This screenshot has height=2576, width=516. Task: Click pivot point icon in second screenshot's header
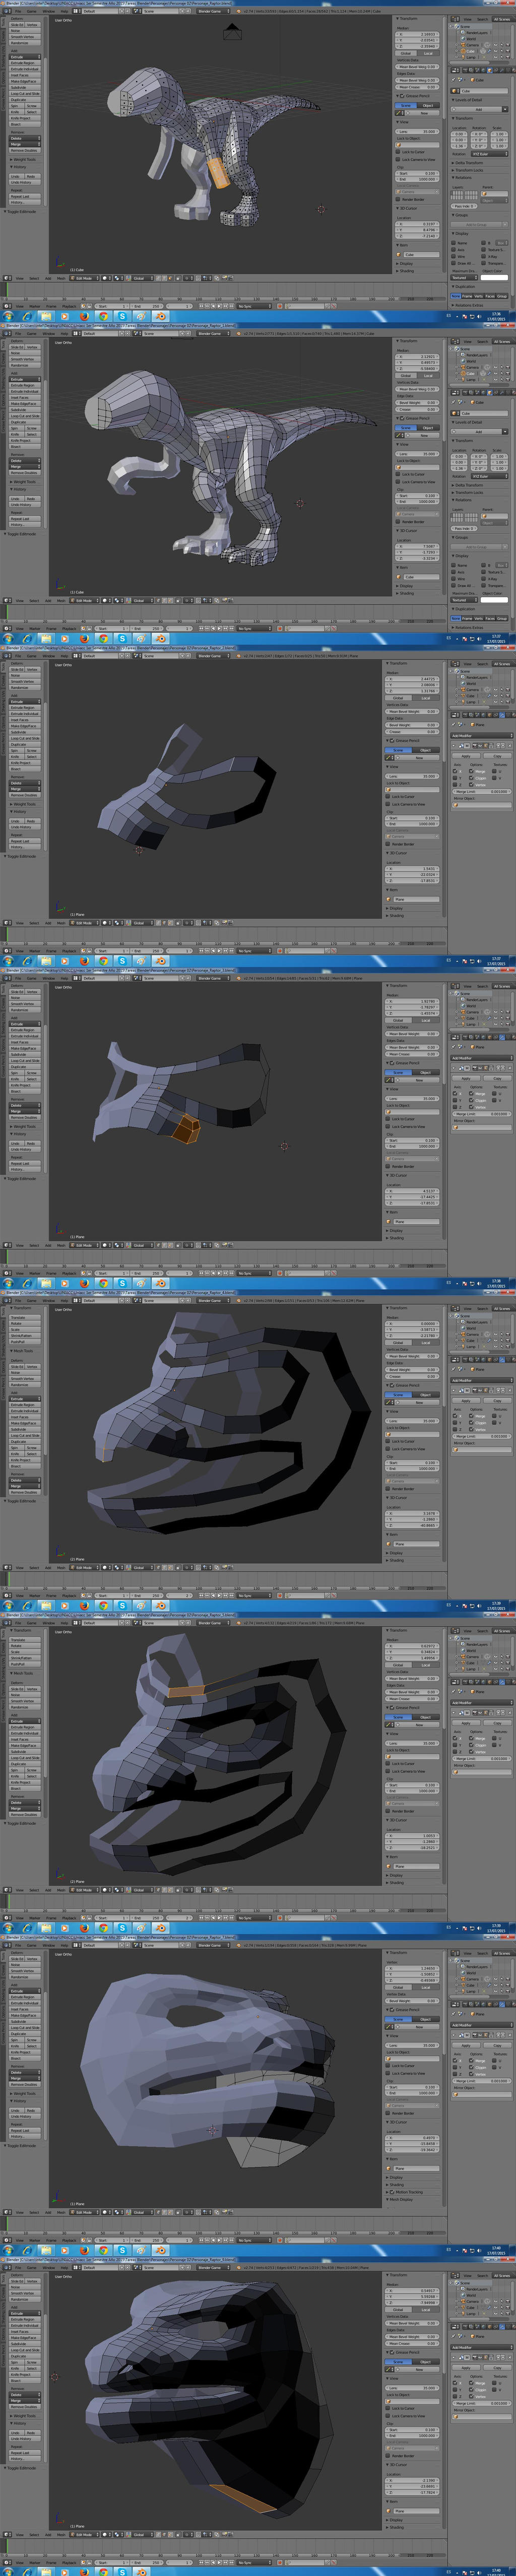tap(118, 600)
